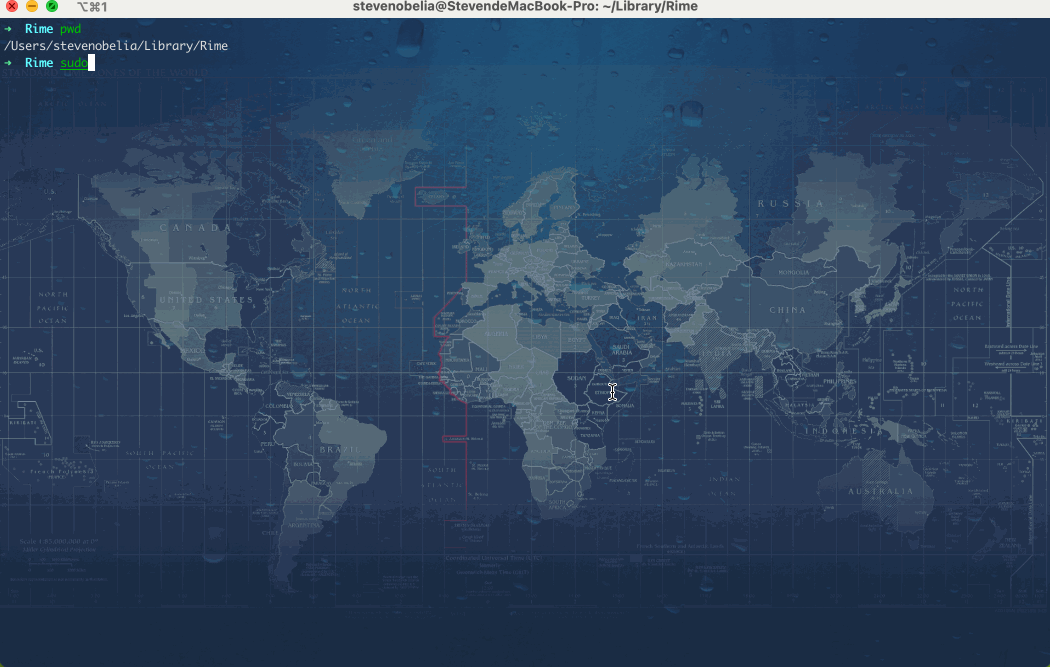Click the RUSSIA label on the map background
The image size is (1050, 667).
point(790,204)
